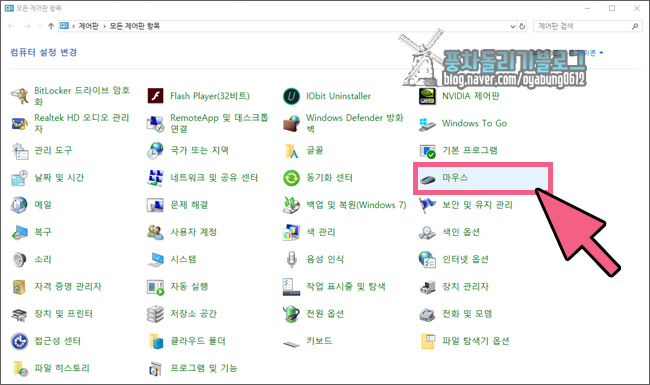Open the Windows Defender firewall icon

291,123
